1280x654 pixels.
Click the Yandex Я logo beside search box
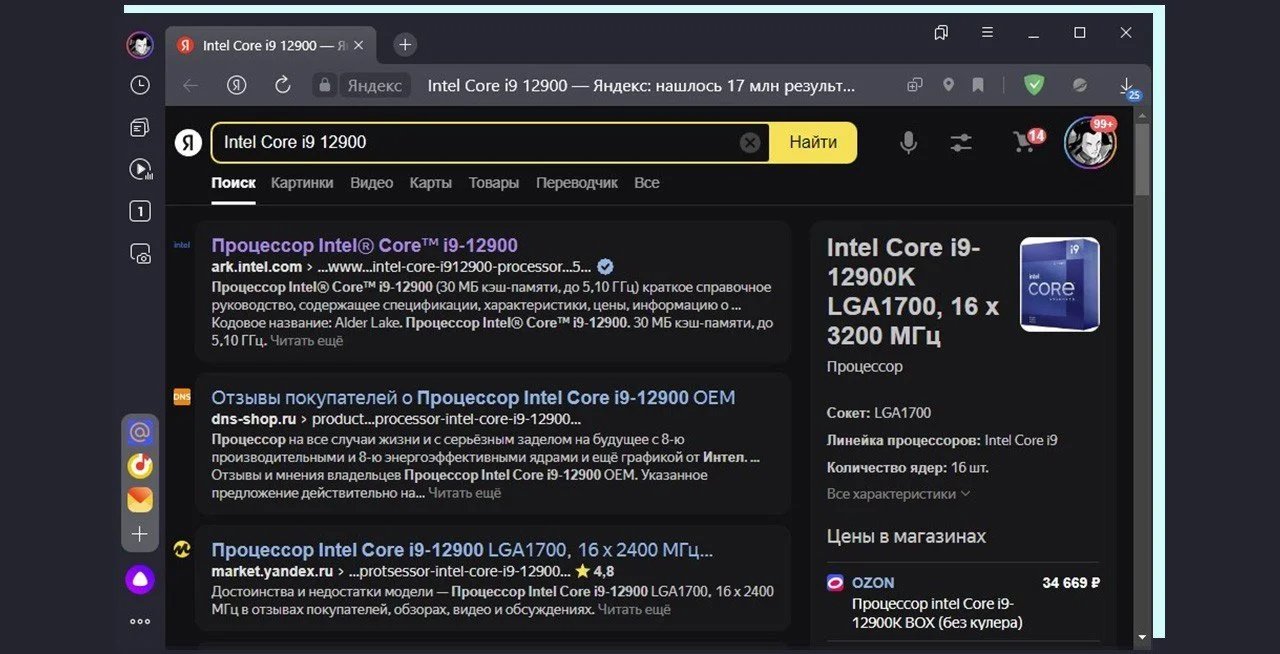[x=188, y=143]
